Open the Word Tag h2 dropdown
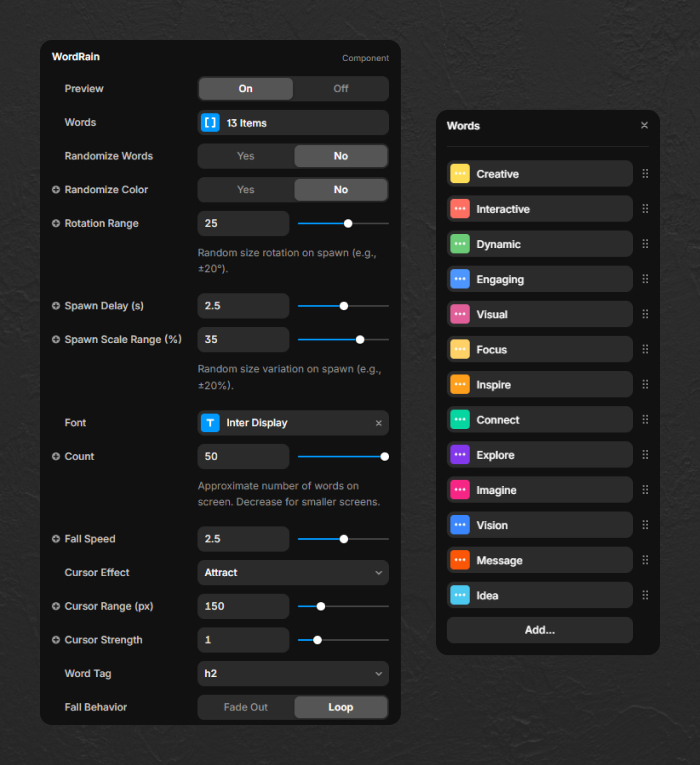 click(293, 674)
